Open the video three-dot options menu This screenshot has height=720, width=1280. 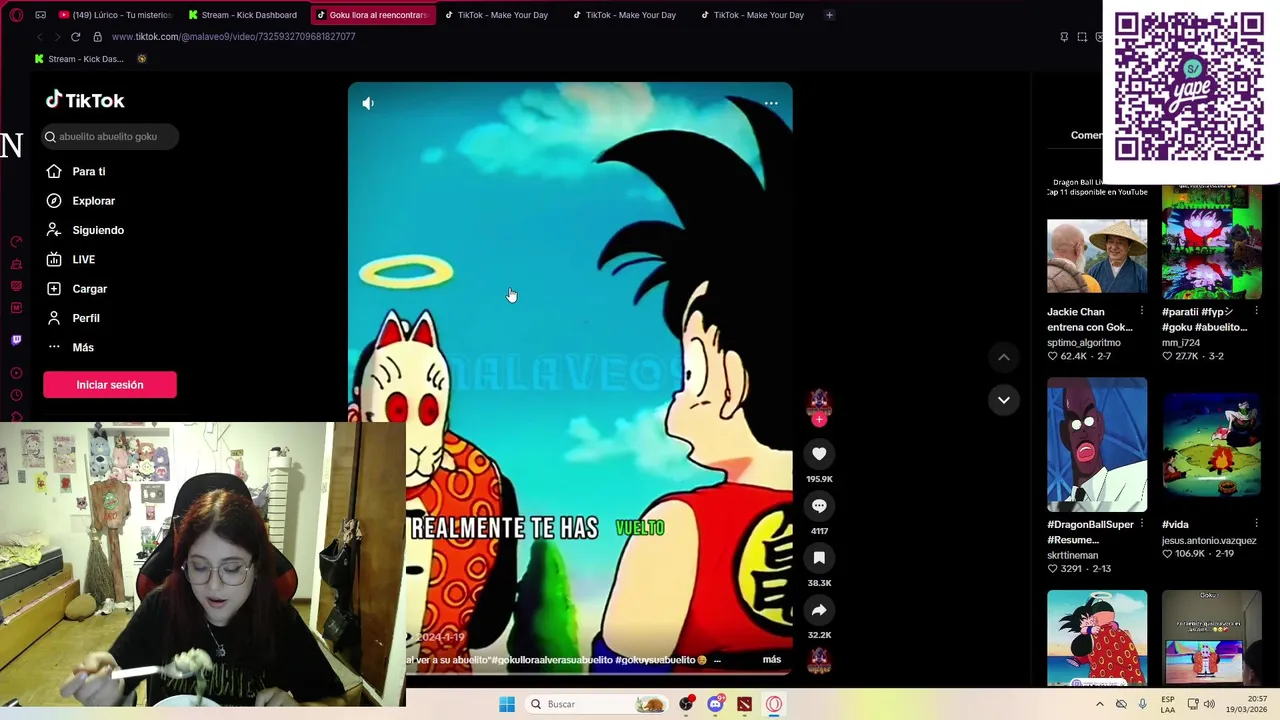click(x=771, y=103)
